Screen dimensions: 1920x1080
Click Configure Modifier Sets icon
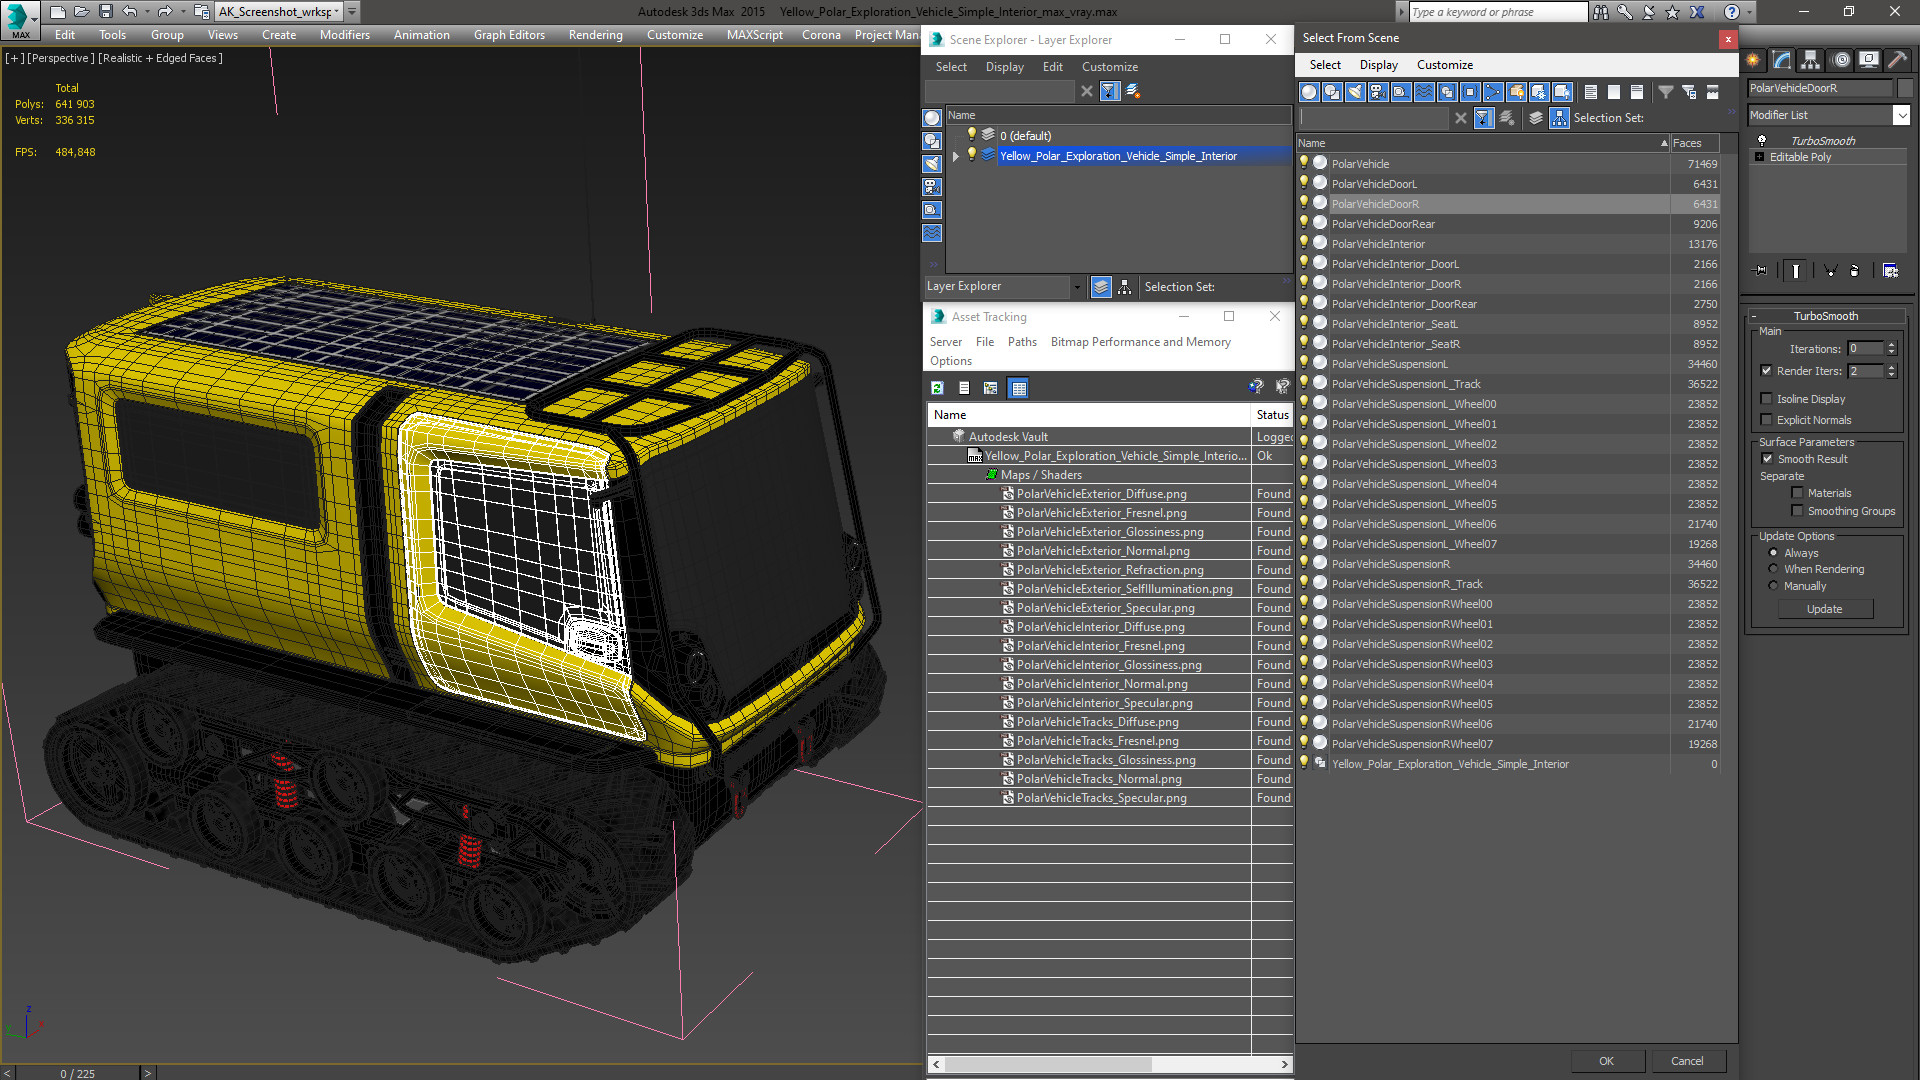tap(1890, 271)
